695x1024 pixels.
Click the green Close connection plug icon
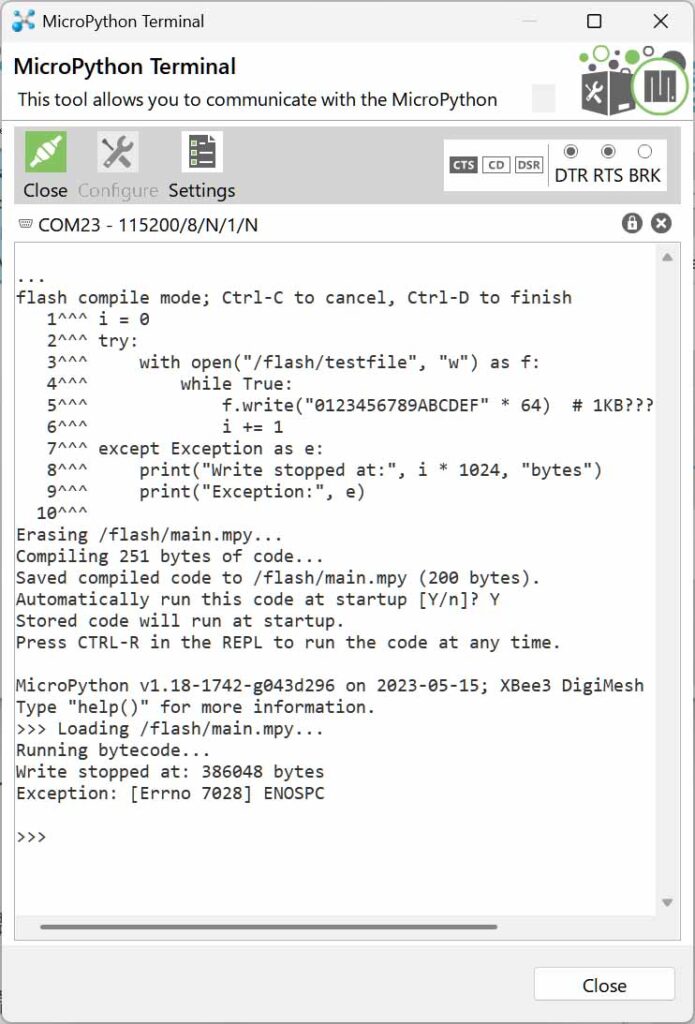point(46,152)
